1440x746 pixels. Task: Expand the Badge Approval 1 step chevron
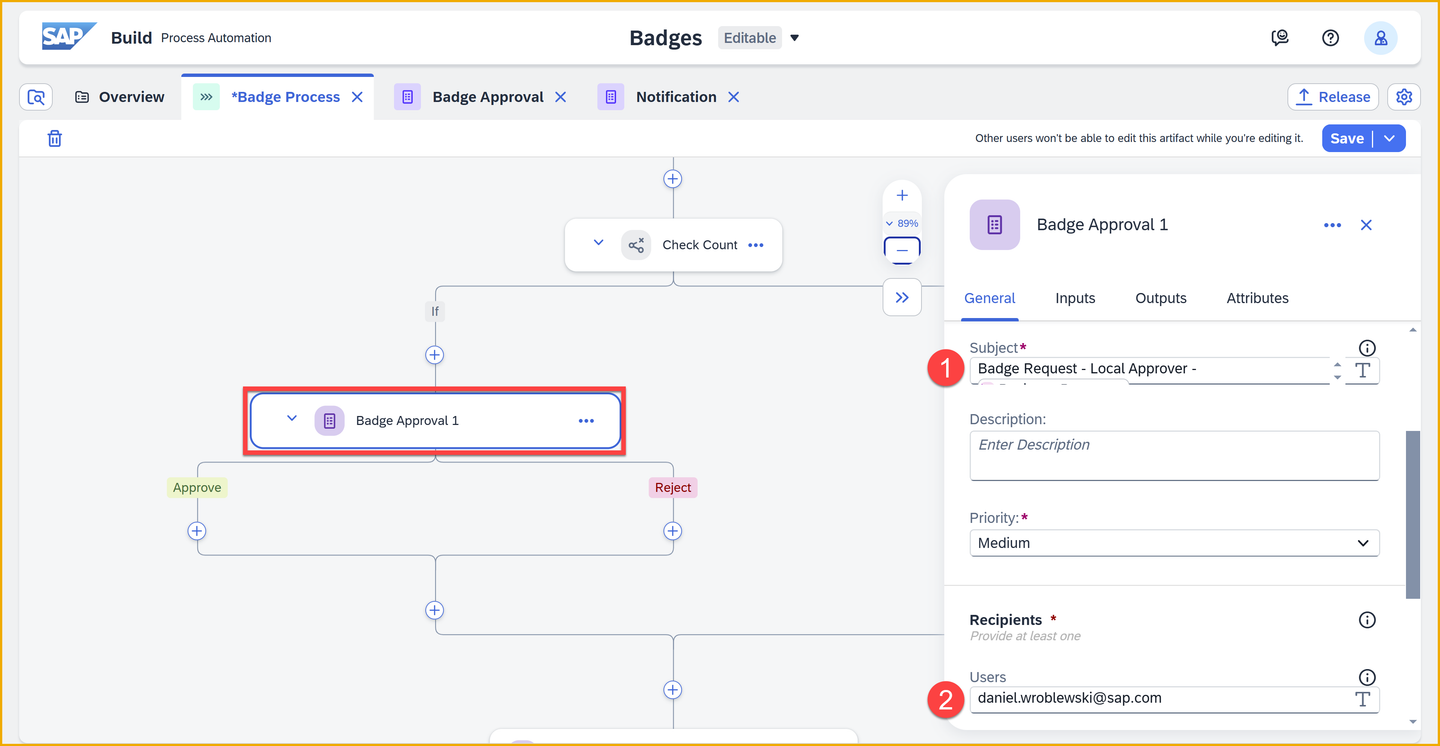(x=292, y=419)
